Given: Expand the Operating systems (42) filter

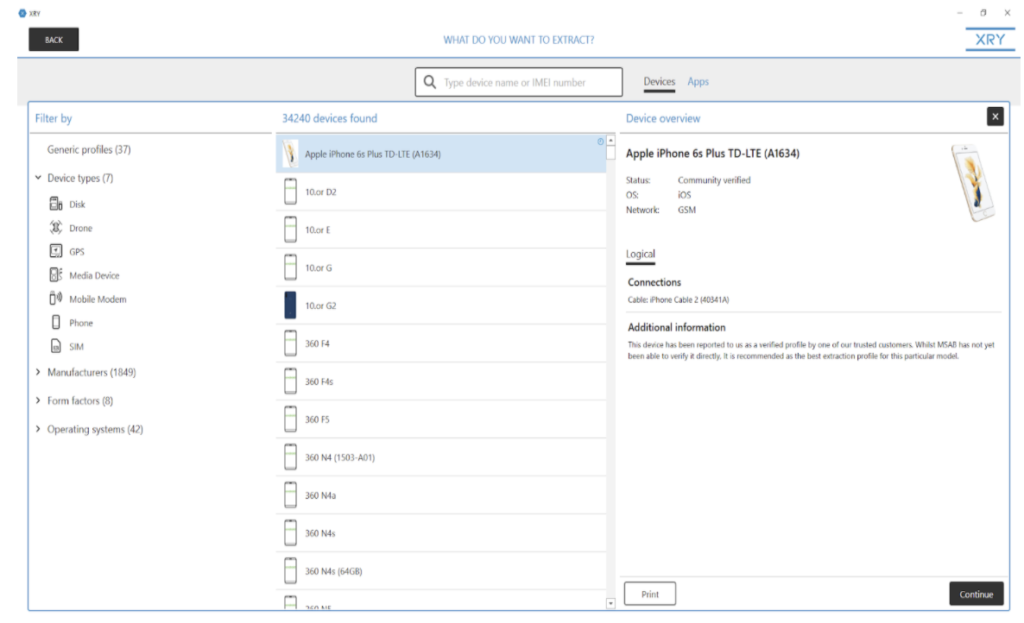Looking at the screenshot, I should tap(38, 429).
